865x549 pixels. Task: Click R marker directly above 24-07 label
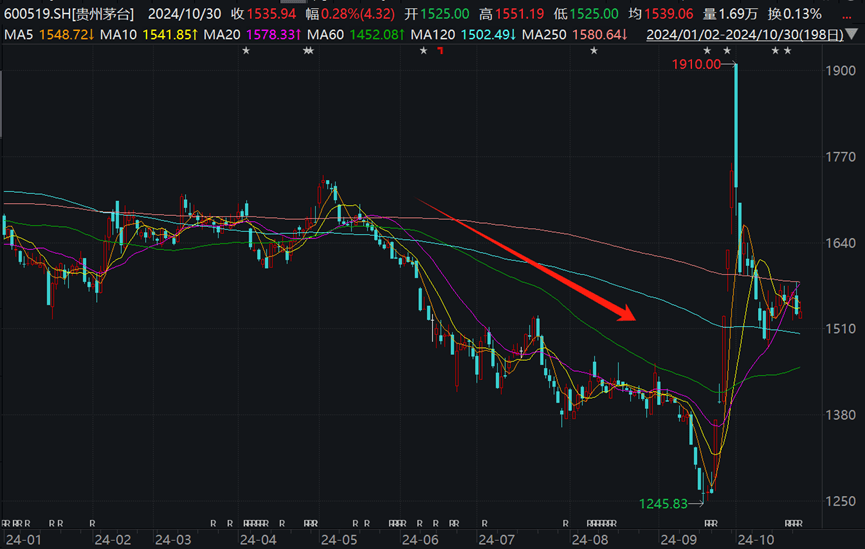pyautogui.click(x=483, y=523)
